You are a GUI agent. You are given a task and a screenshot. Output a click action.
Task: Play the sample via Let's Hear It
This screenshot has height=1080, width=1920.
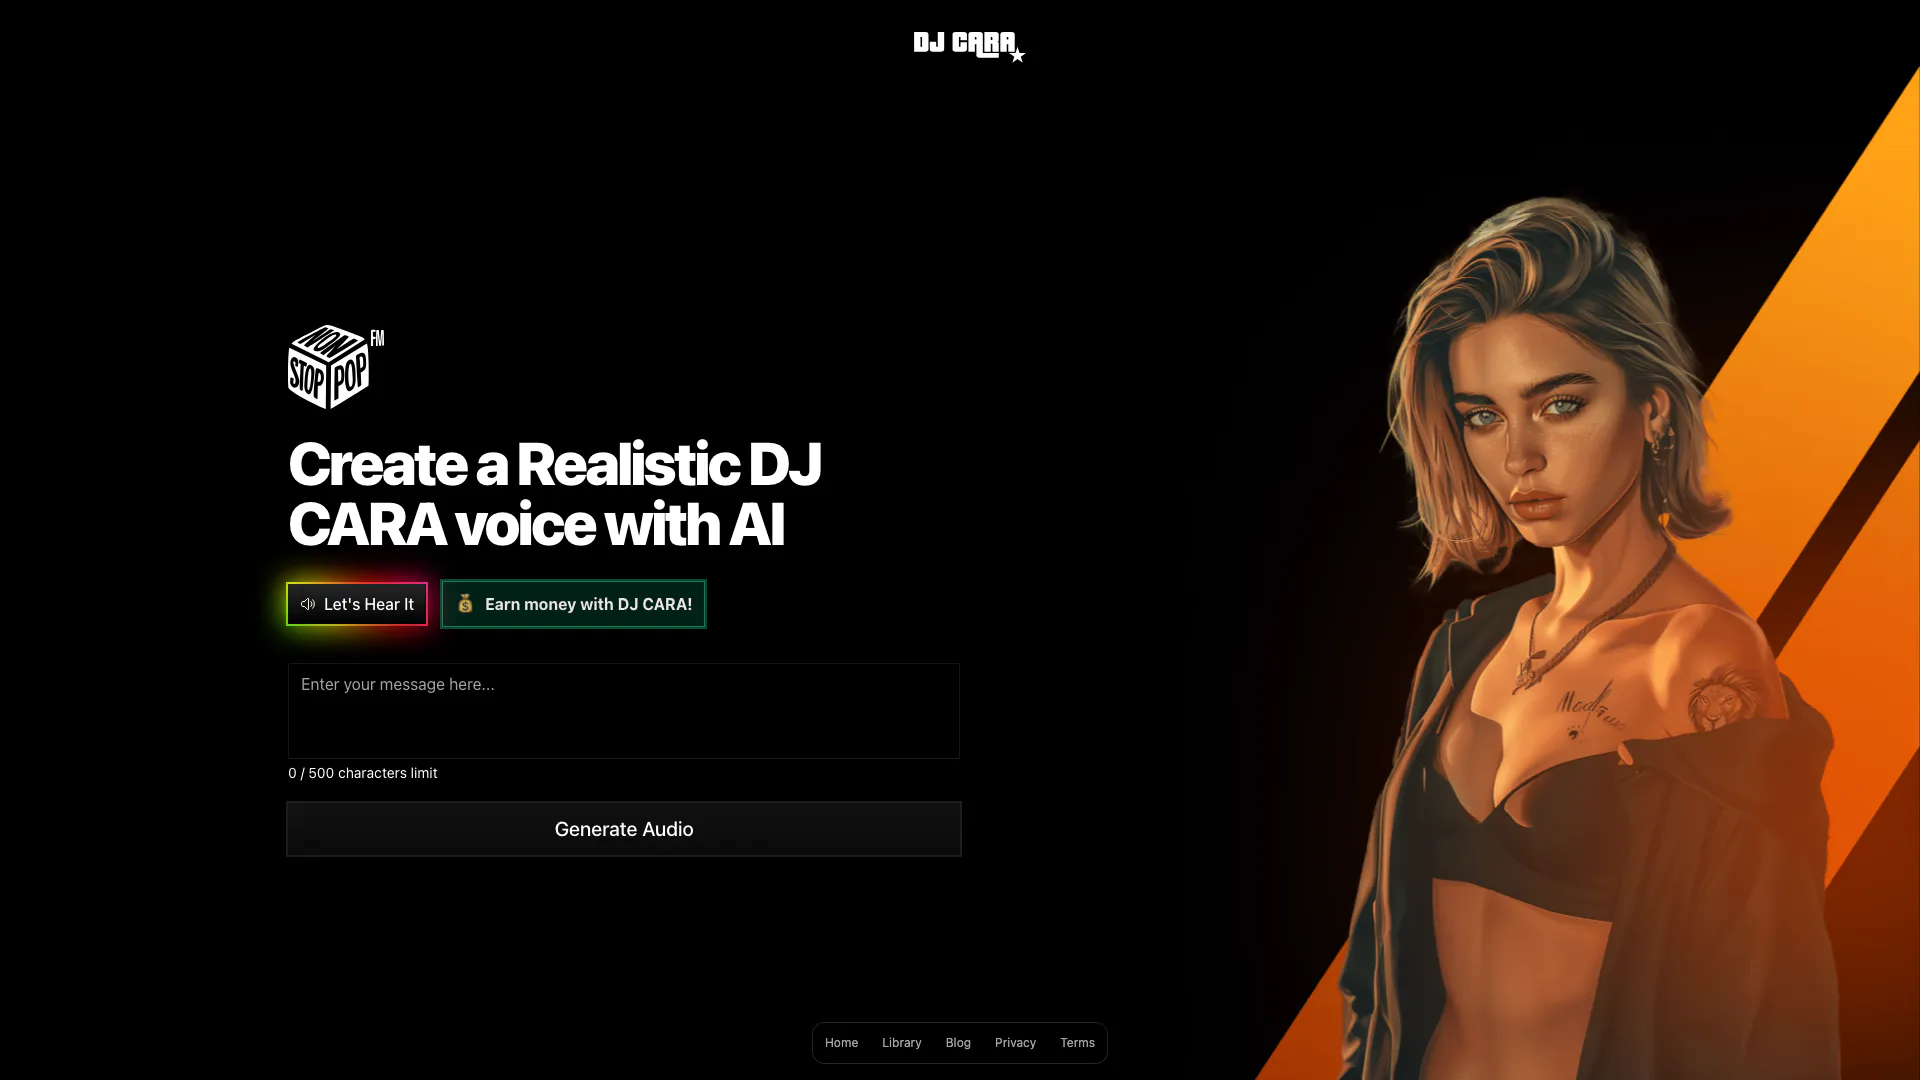[357, 604]
